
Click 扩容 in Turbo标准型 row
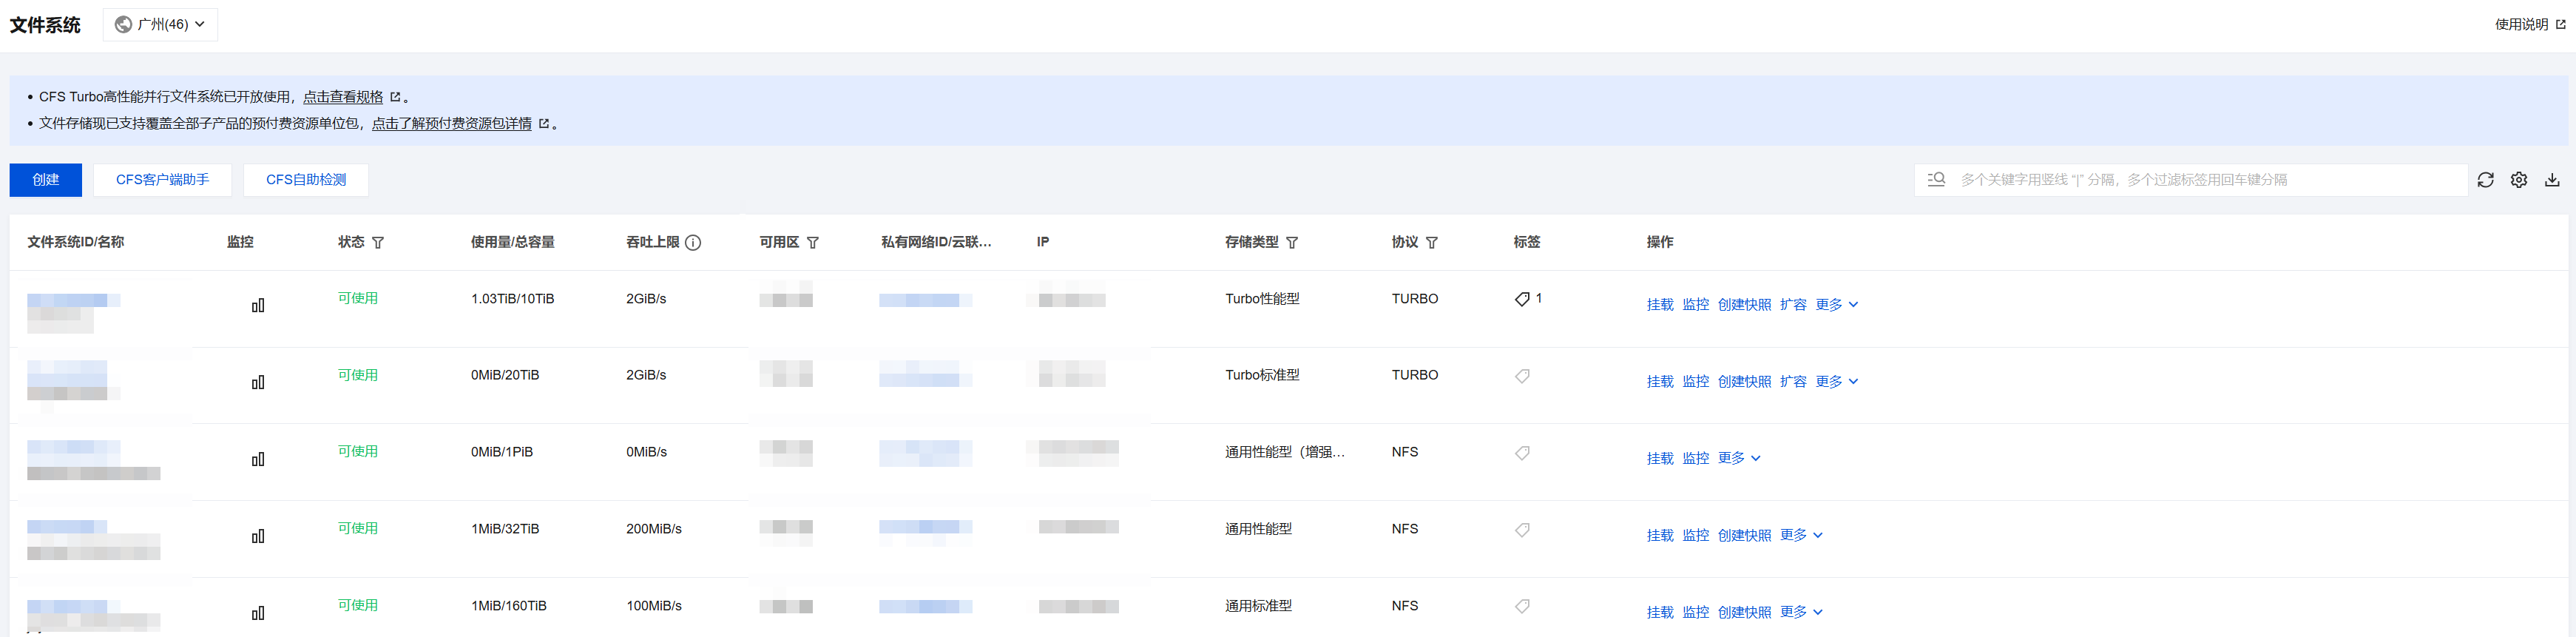tap(1793, 382)
